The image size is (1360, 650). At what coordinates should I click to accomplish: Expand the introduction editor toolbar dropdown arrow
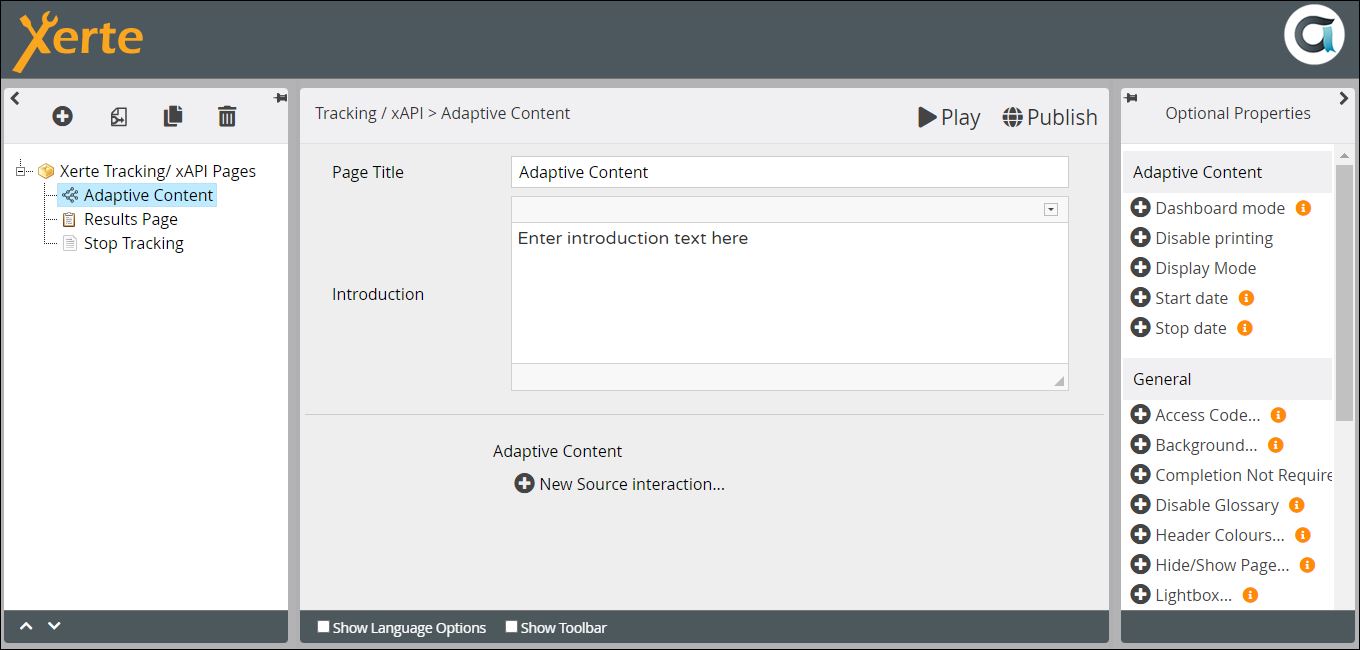point(1050,209)
